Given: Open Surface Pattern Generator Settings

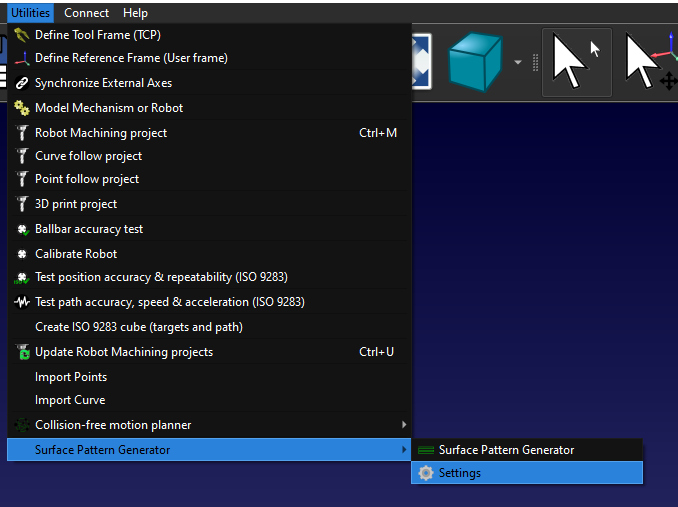Looking at the screenshot, I should [x=527, y=473].
